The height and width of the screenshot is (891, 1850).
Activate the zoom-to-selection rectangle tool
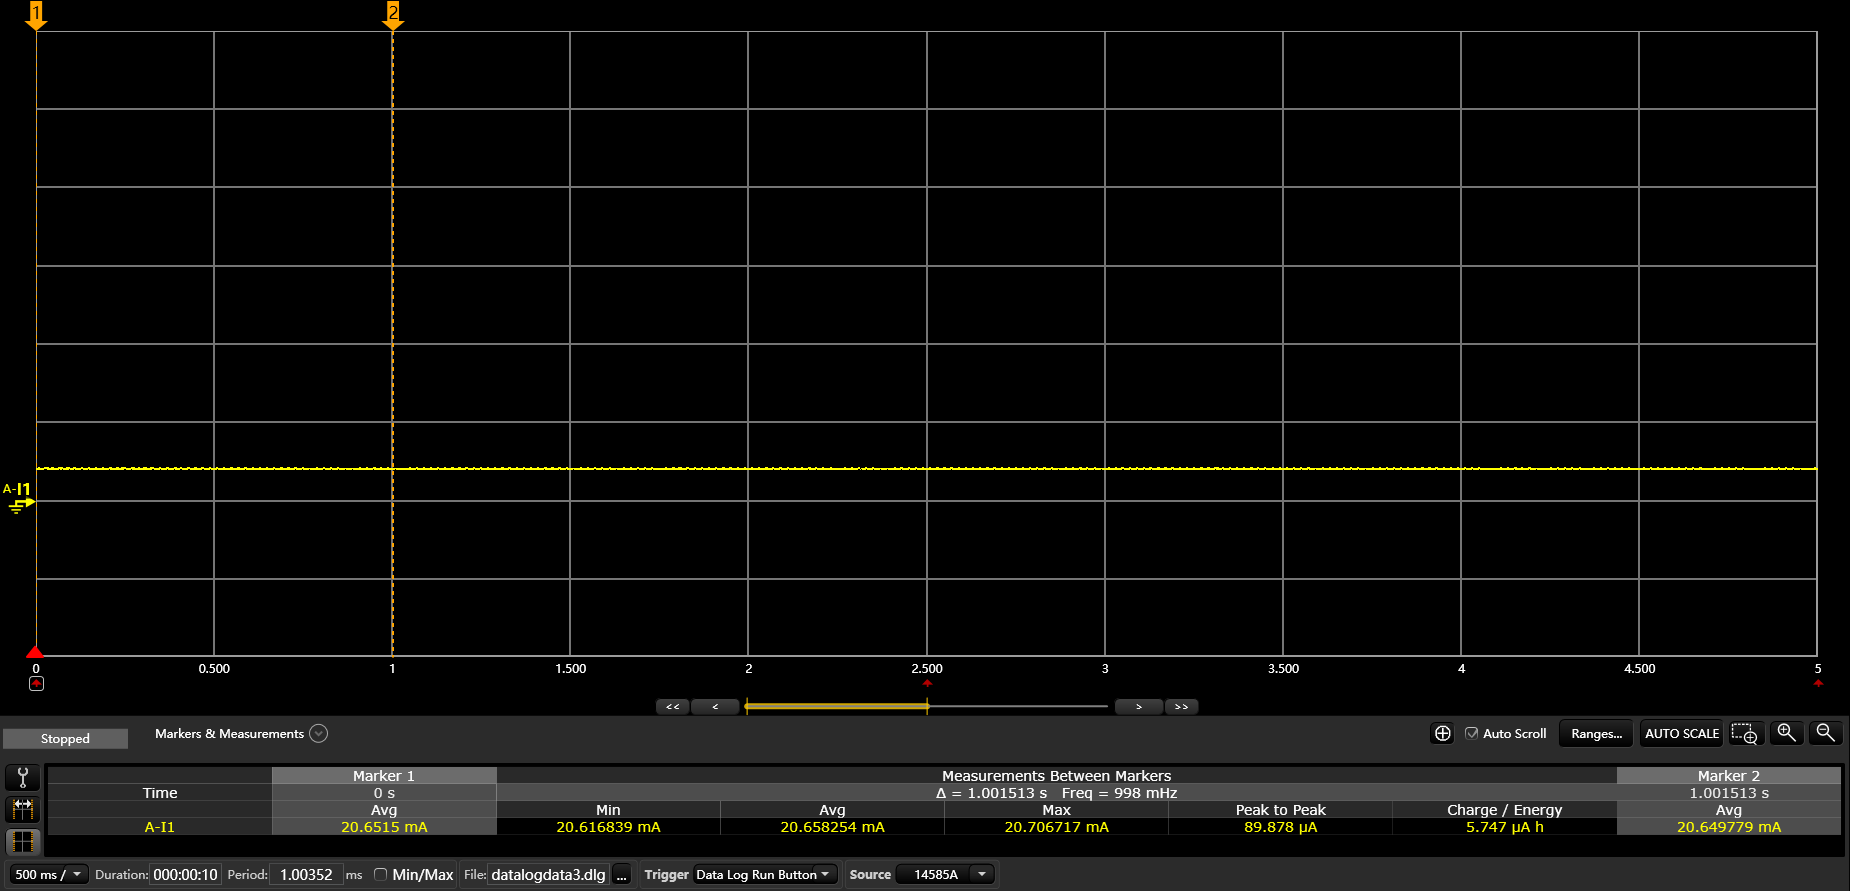[x=1745, y=733]
